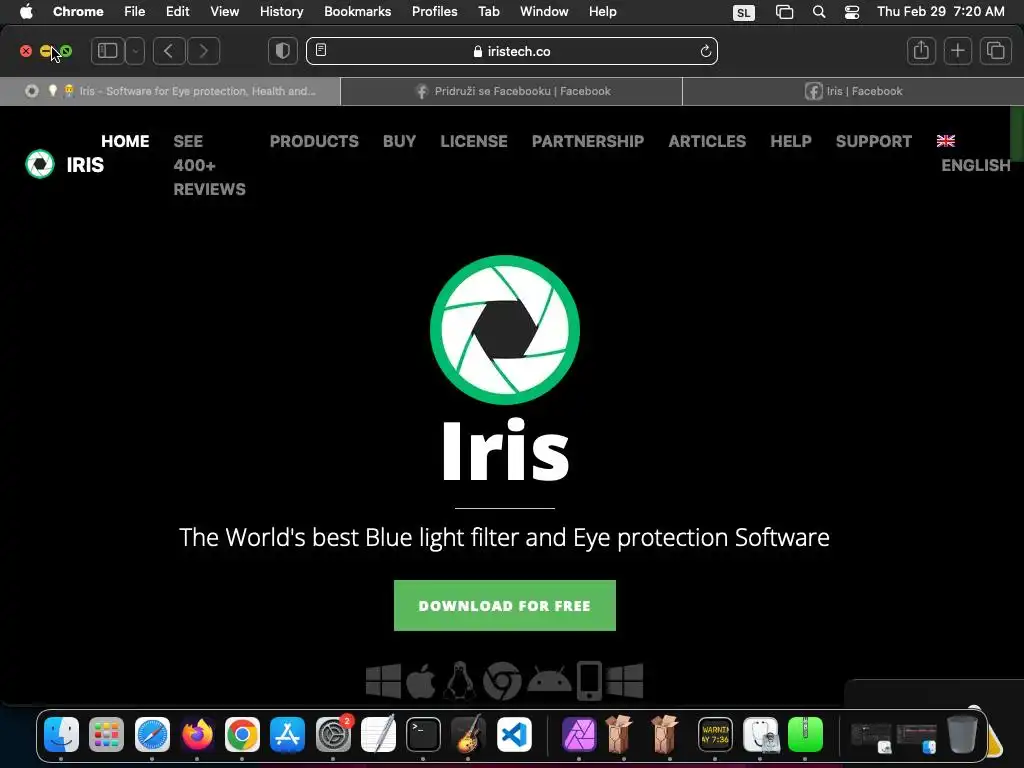The image size is (1024, 768).
Task: Click the screen mirroring menu bar icon
Action: click(784, 12)
